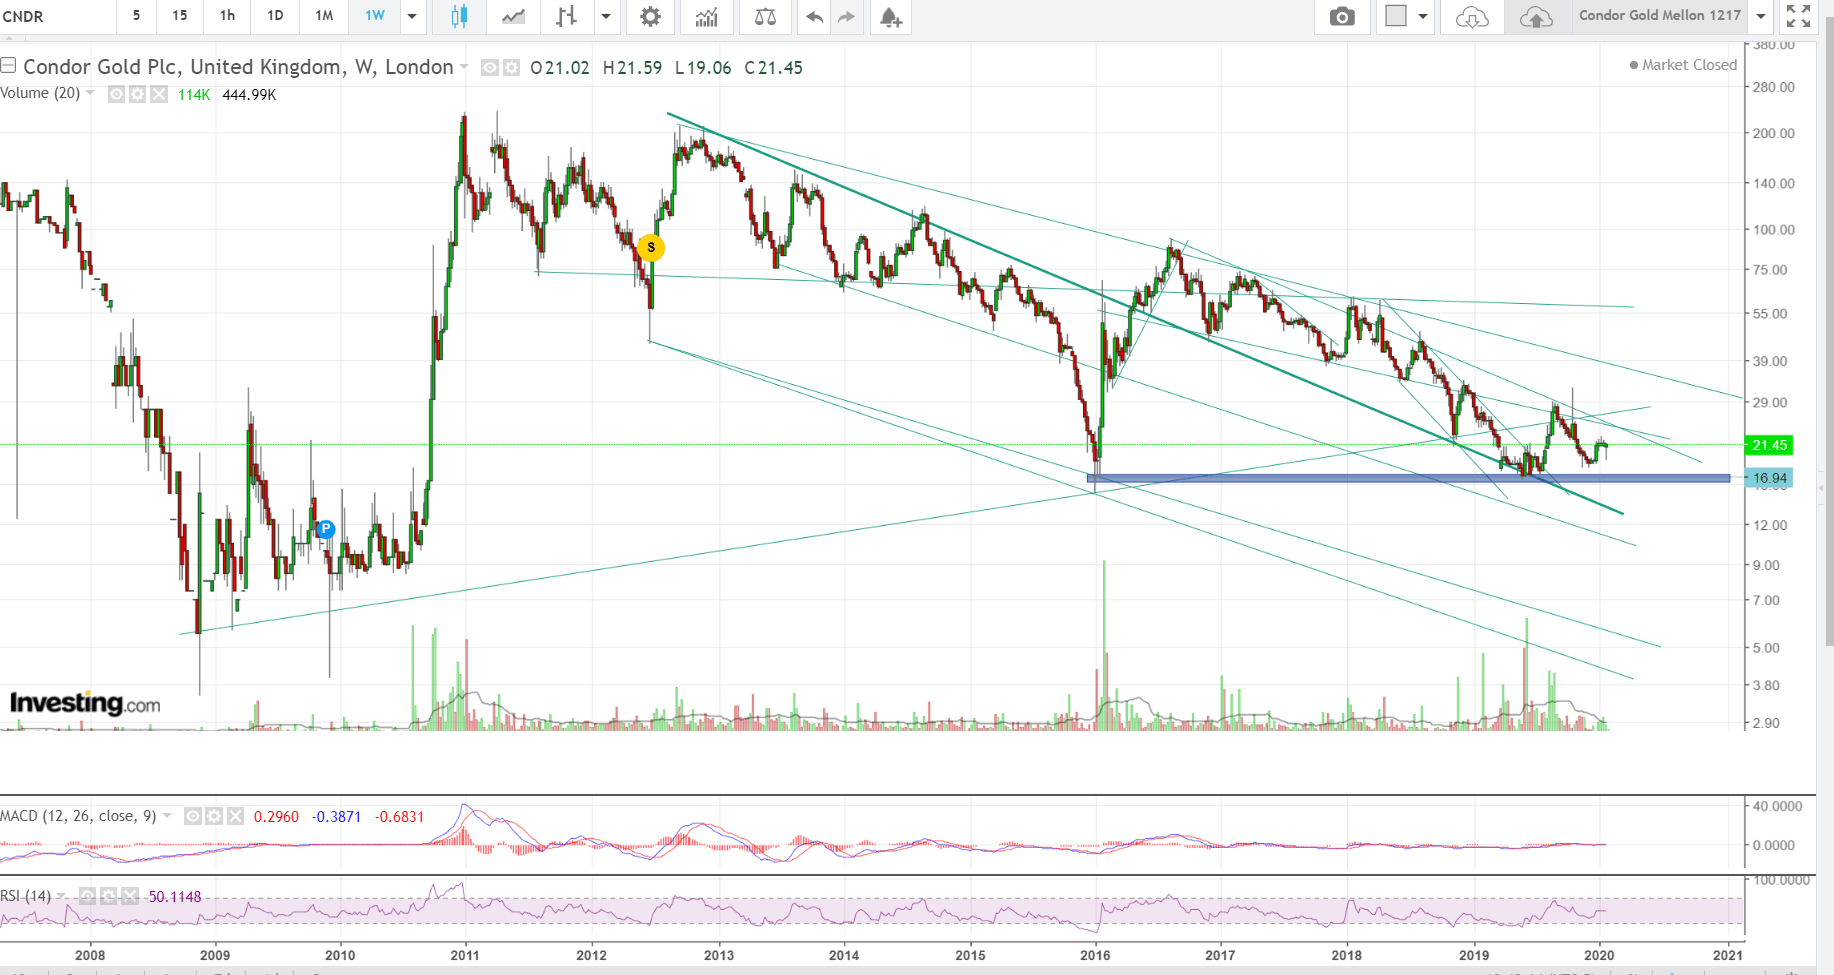Hide the RSI (14) indicator
This screenshot has width=1834, height=975.
click(x=87, y=897)
